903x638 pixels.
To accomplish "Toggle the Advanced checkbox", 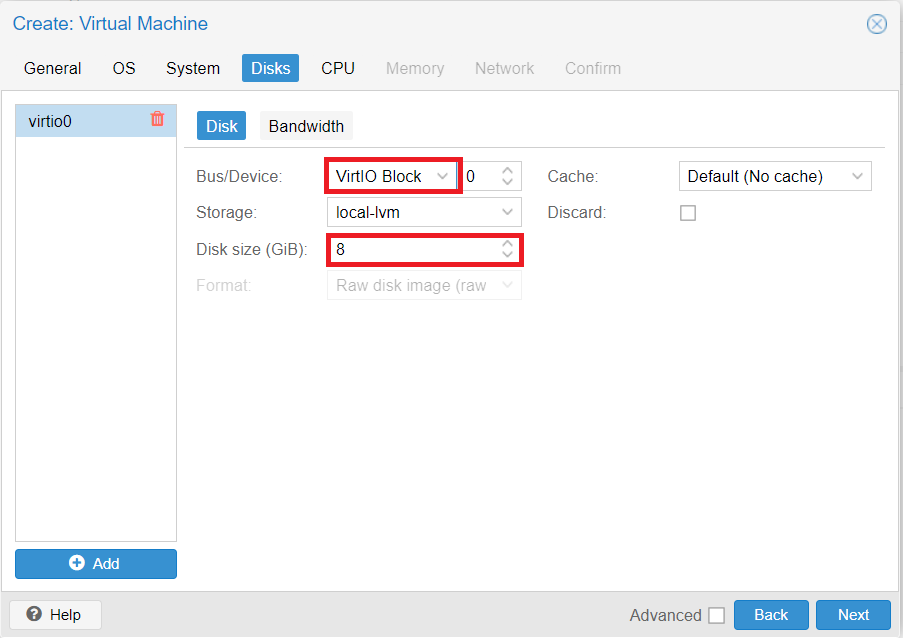I will (x=716, y=616).
